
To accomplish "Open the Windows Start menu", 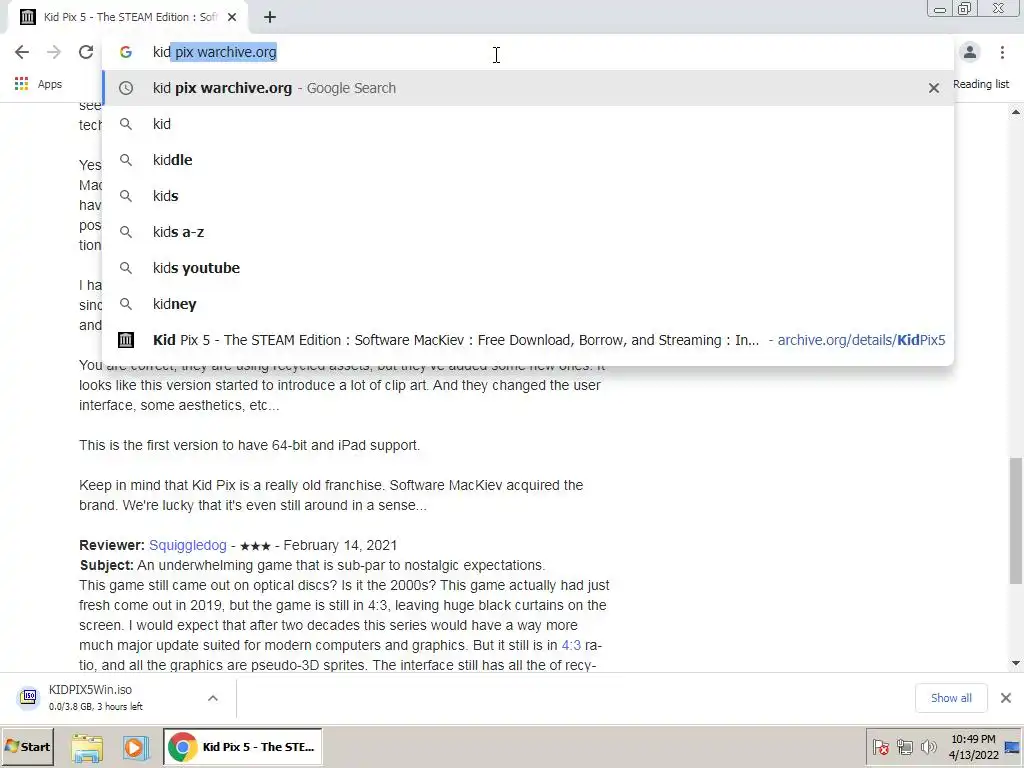I will click(27, 746).
